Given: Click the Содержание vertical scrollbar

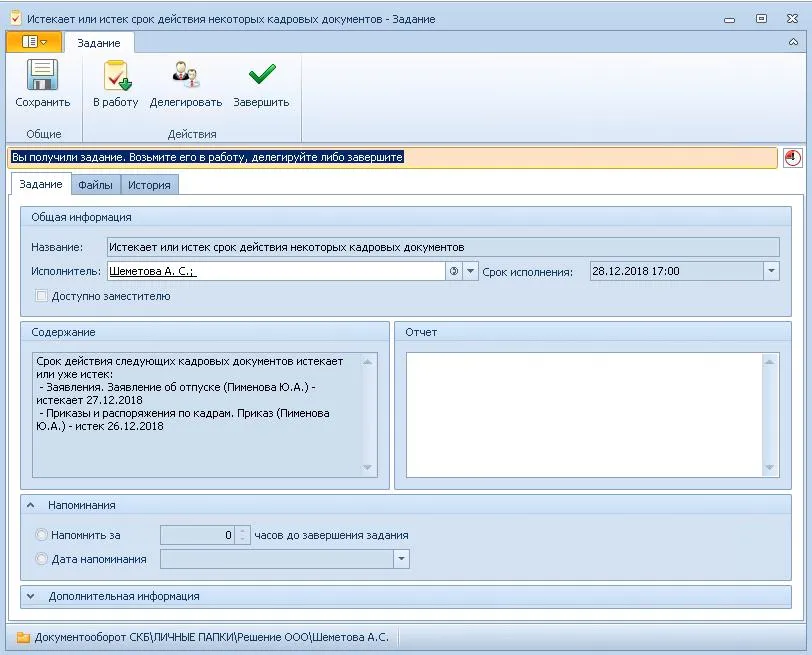Looking at the screenshot, I should point(370,412).
